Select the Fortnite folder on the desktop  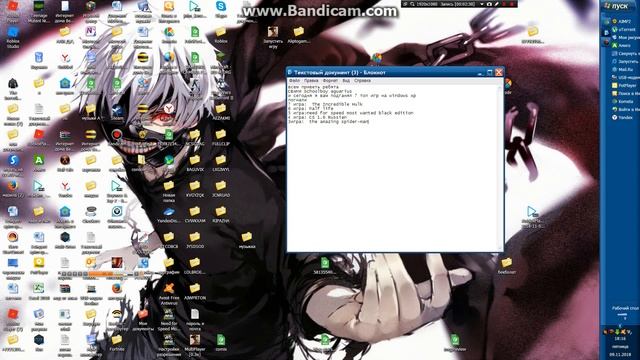click(117, 343)
